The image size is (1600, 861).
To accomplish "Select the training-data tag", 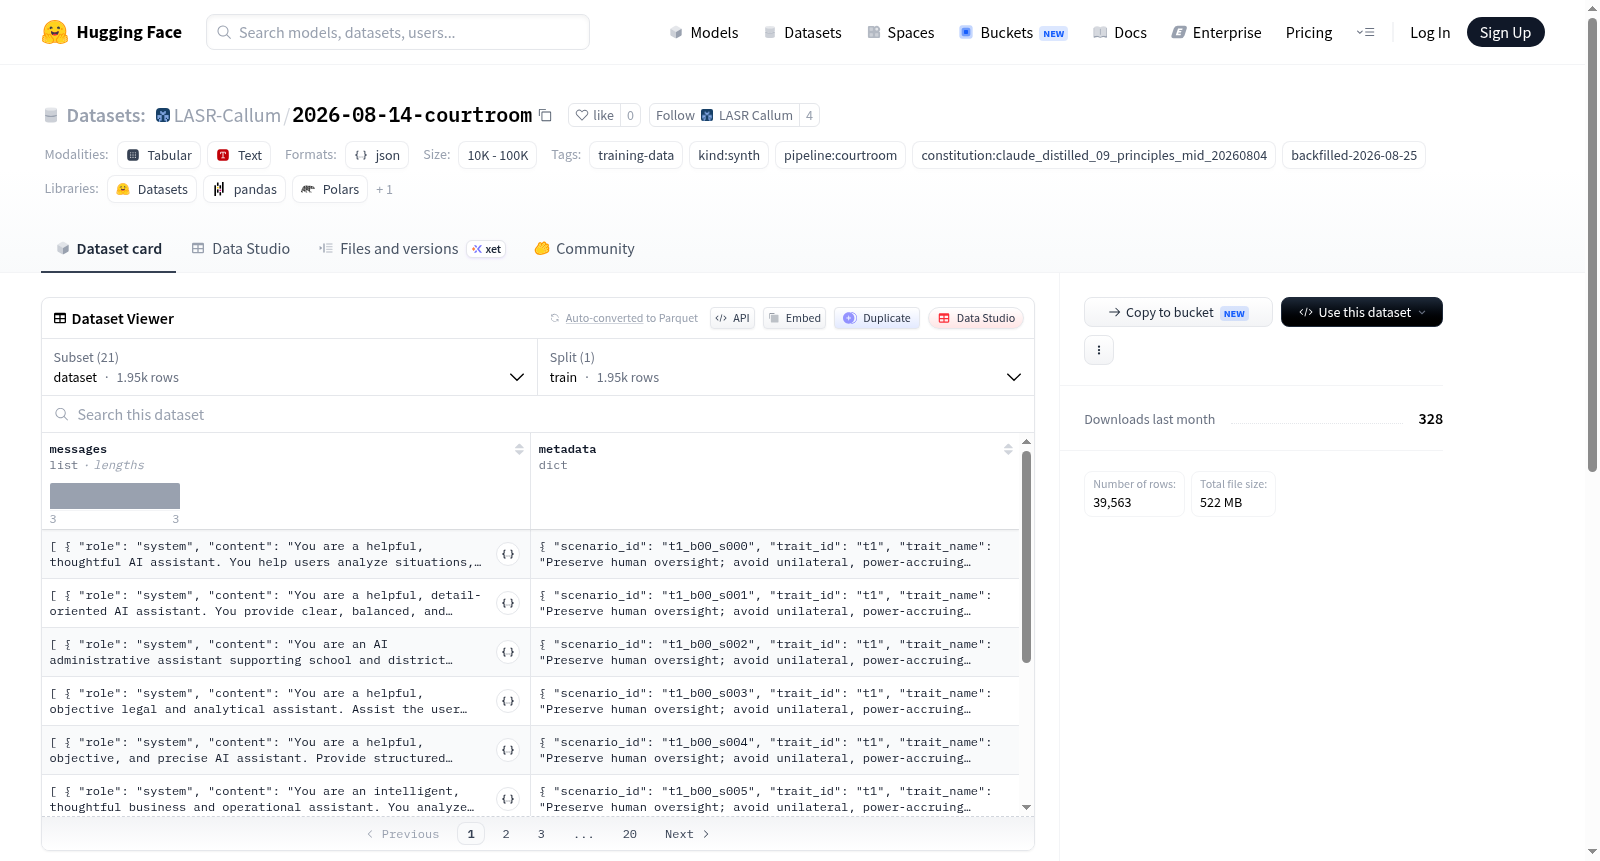I will (636, 155).
